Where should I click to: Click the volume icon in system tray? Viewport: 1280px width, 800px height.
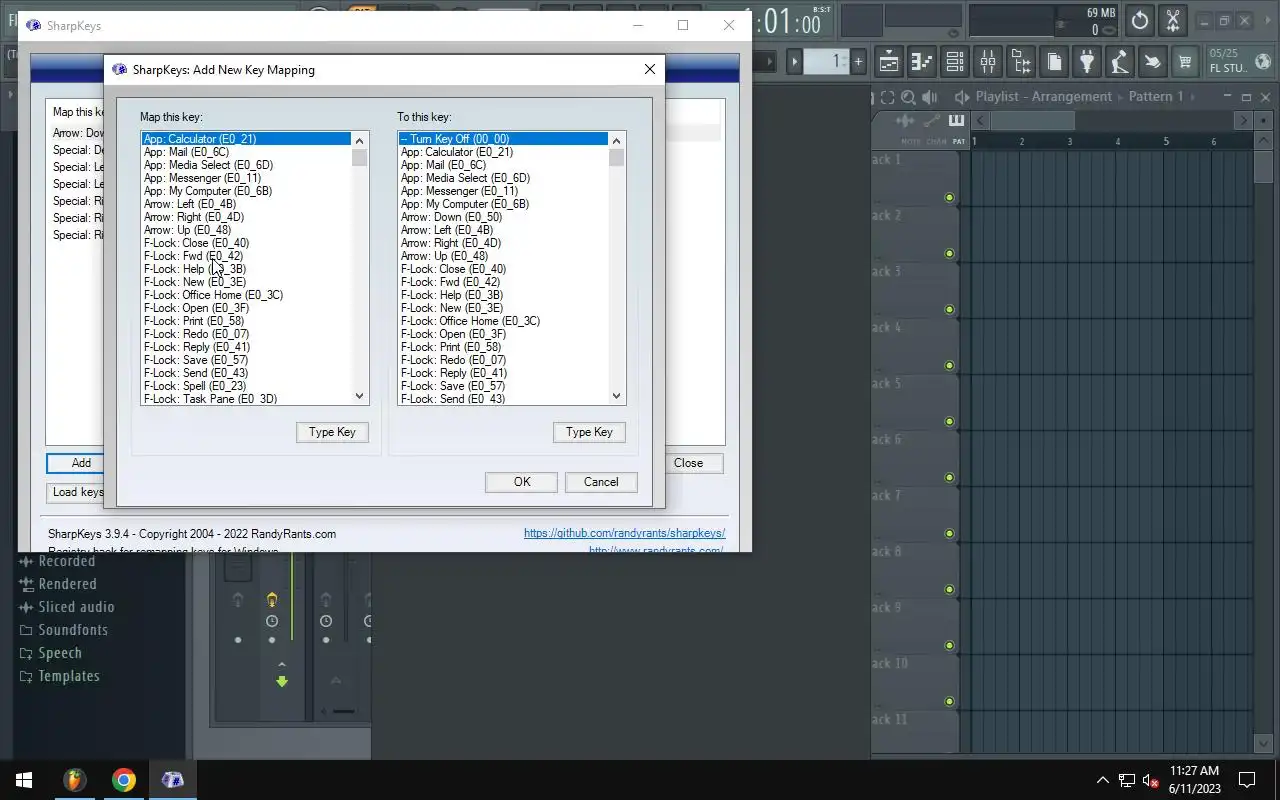click(x=1151, y=780)
